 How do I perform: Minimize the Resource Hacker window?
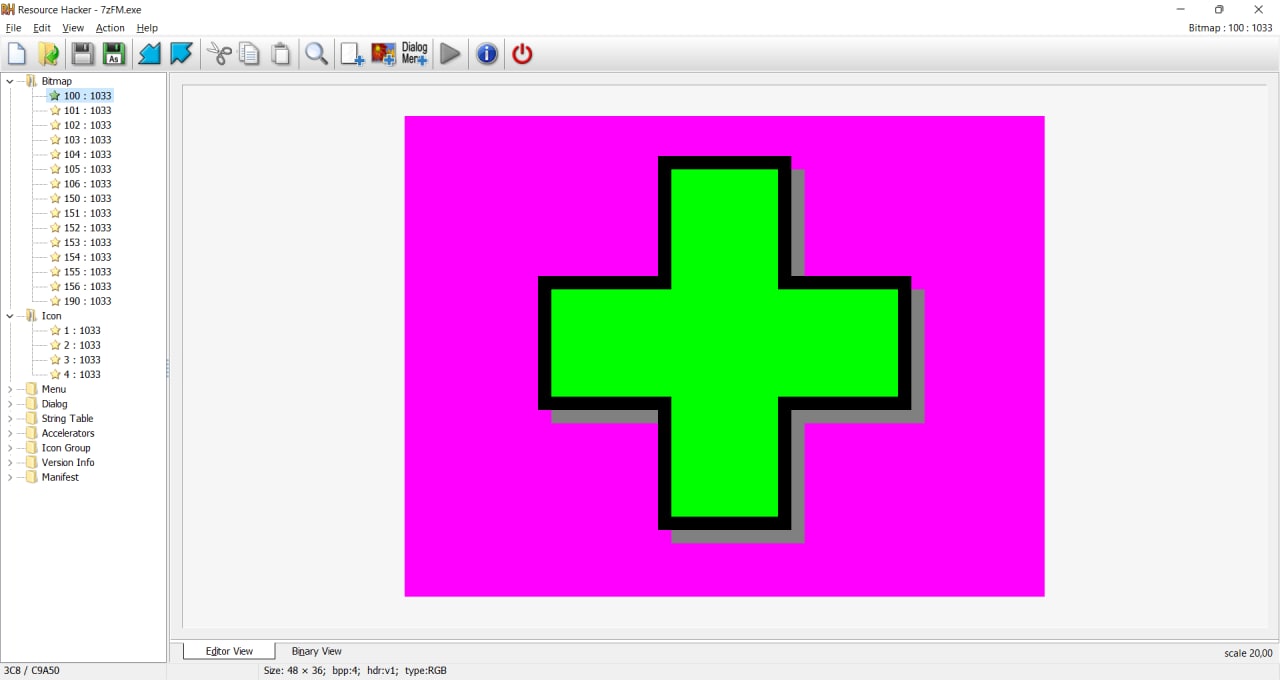(x=1180, y=10)
